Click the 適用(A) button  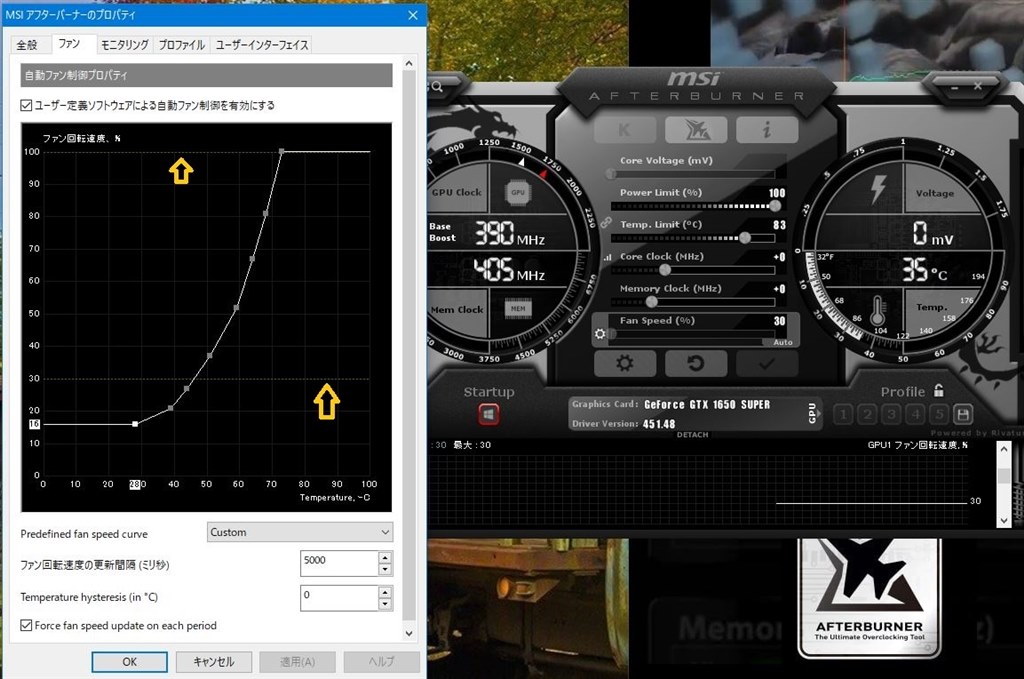(298, 662)
